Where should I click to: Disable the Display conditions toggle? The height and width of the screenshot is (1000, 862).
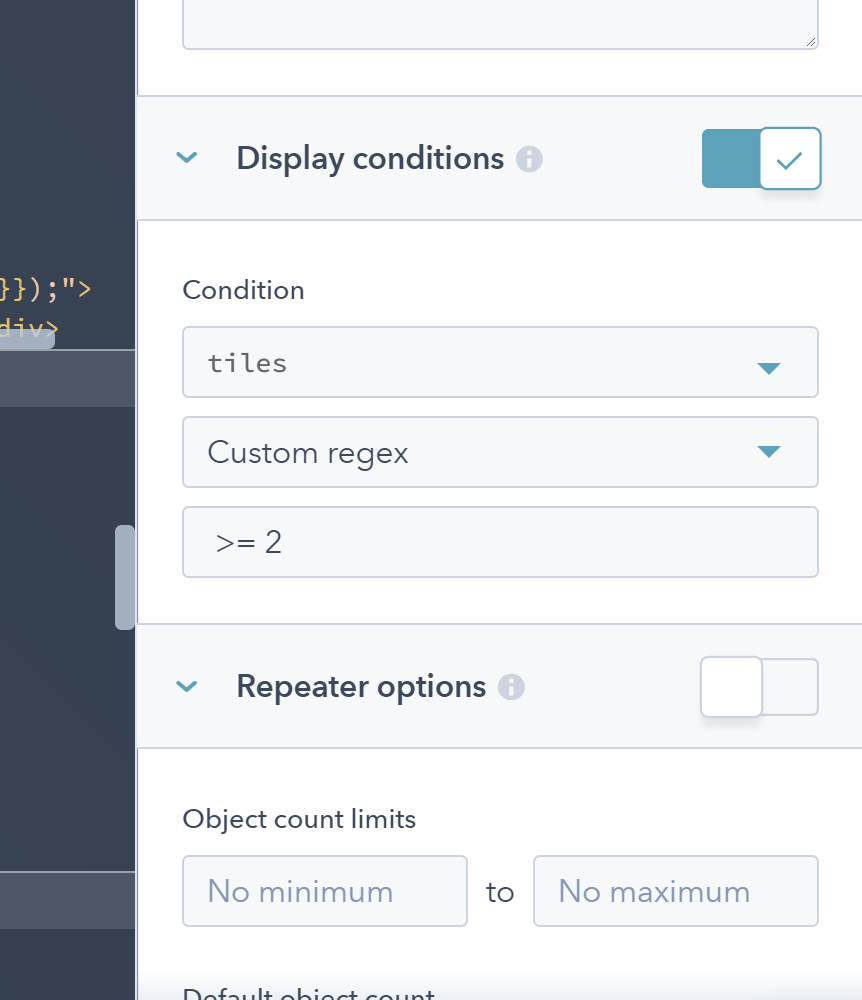tap(761, 158)
